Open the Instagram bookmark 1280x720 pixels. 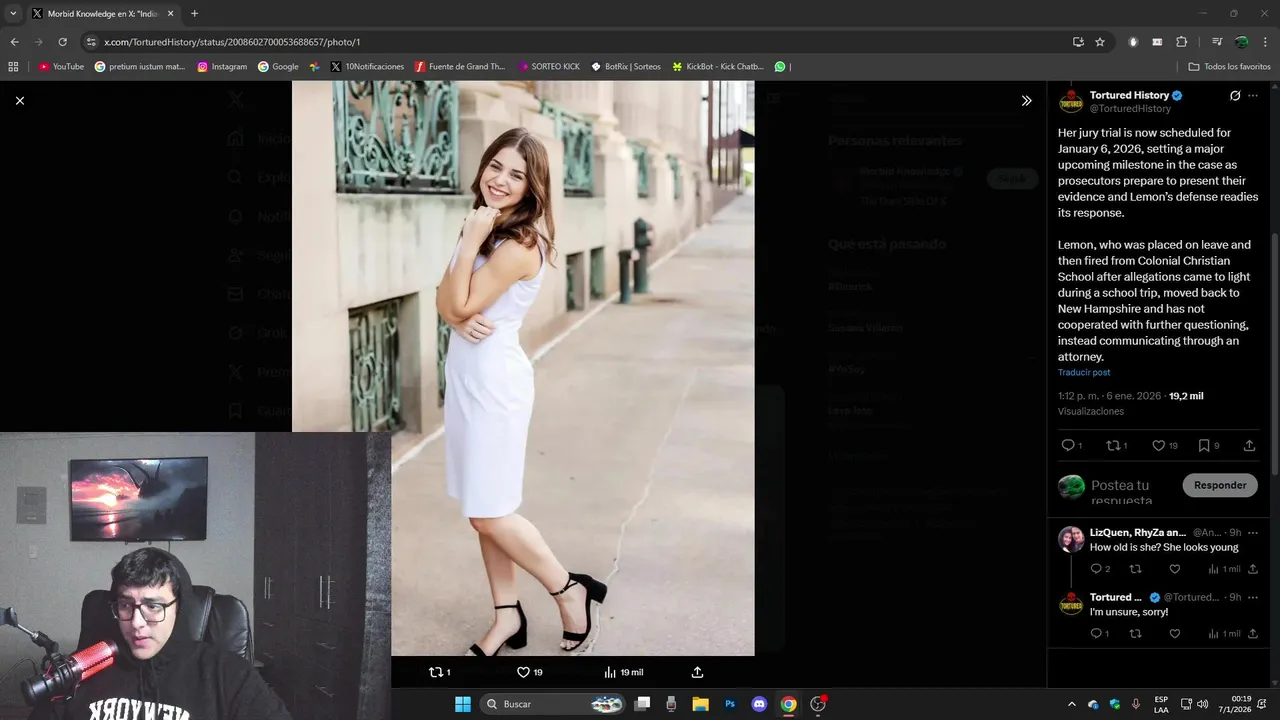point(222,67)
